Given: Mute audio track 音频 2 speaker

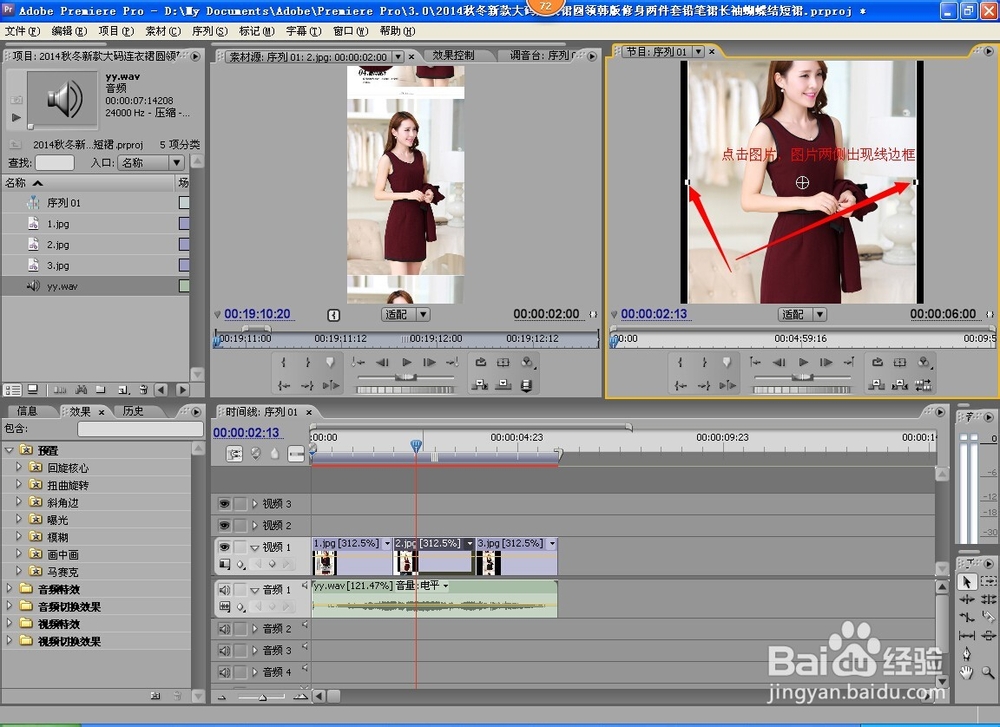Looking at the screenshot, I should (224, 629).
